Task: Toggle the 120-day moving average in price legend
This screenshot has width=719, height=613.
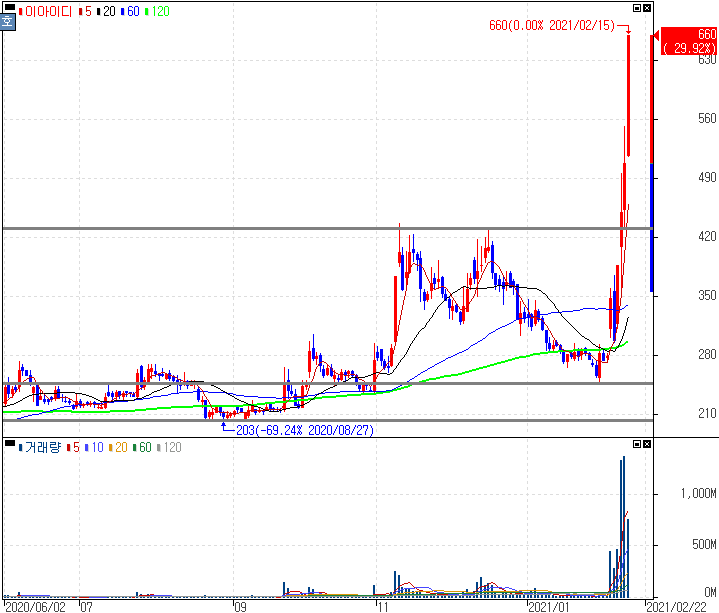Action: coord(157,11)
